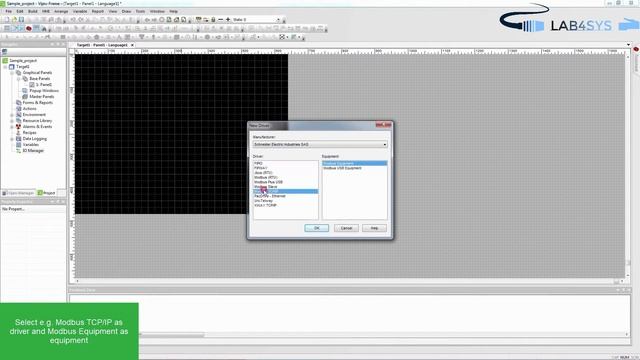Click the Graphical Panels folder icon

point(18,72)
